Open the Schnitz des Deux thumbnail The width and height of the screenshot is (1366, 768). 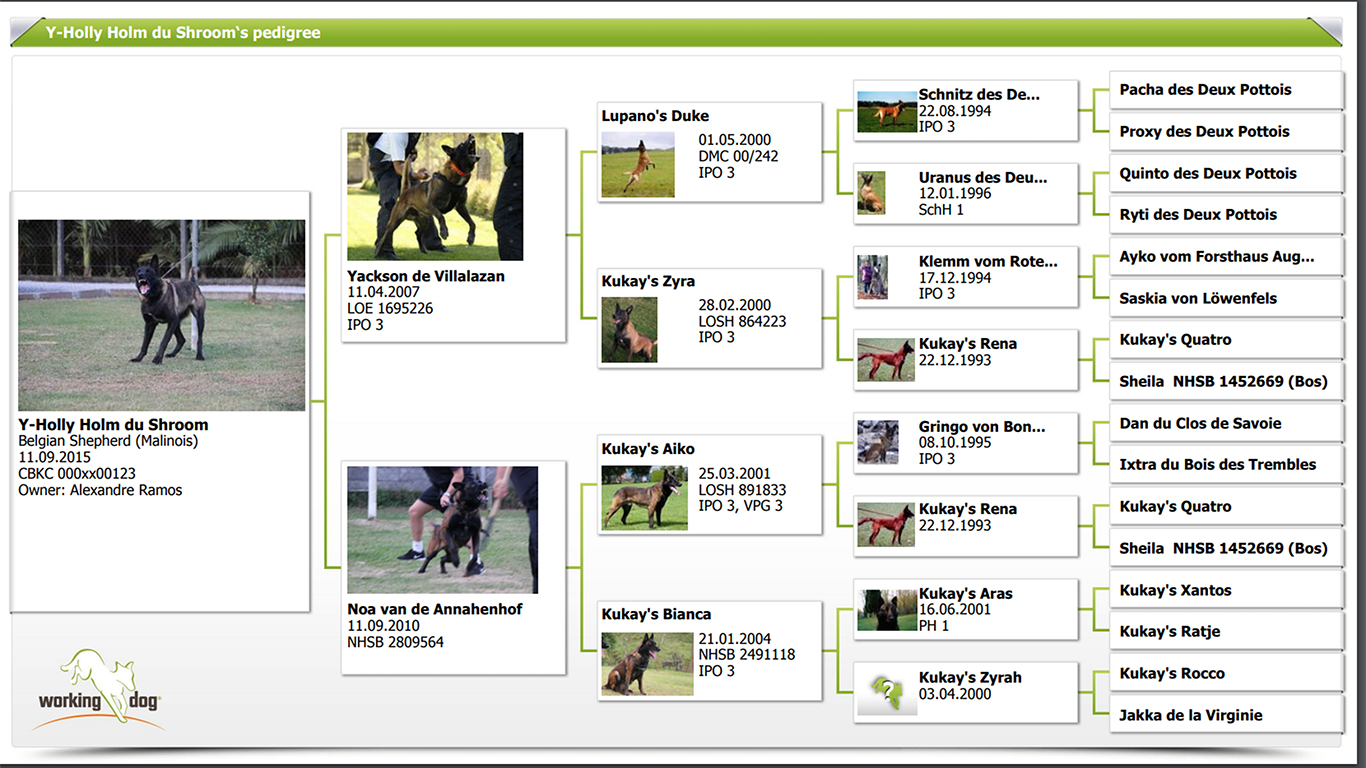[886, 112]
